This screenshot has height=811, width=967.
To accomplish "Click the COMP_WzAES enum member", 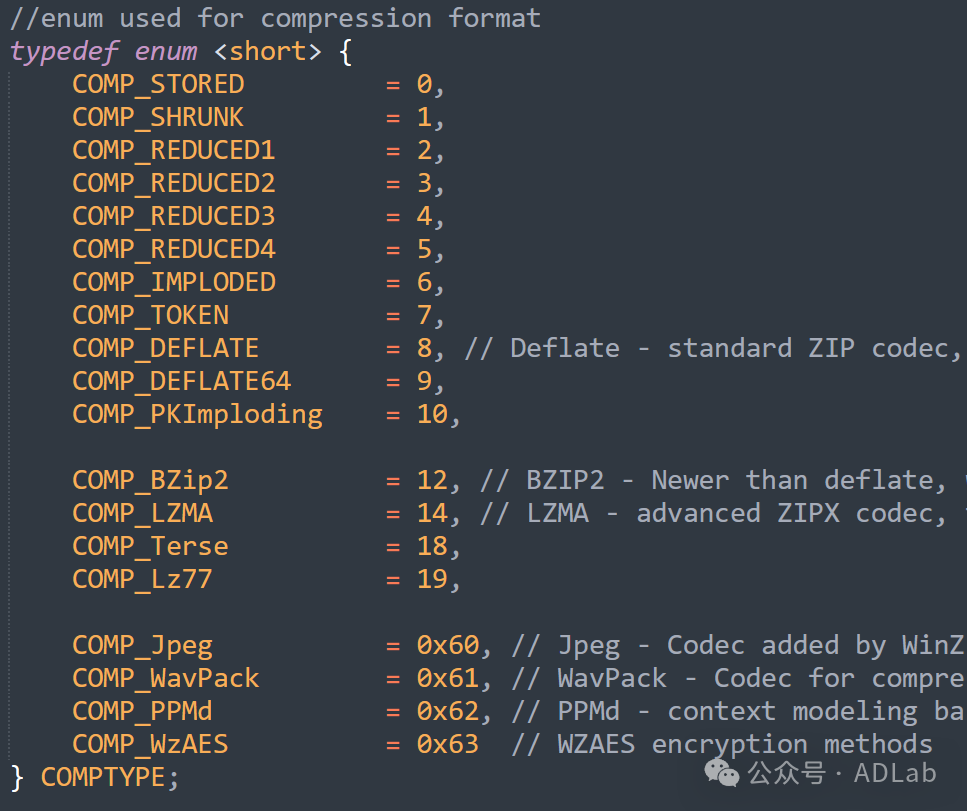I will pyautogui.click(x=150, y=744).
